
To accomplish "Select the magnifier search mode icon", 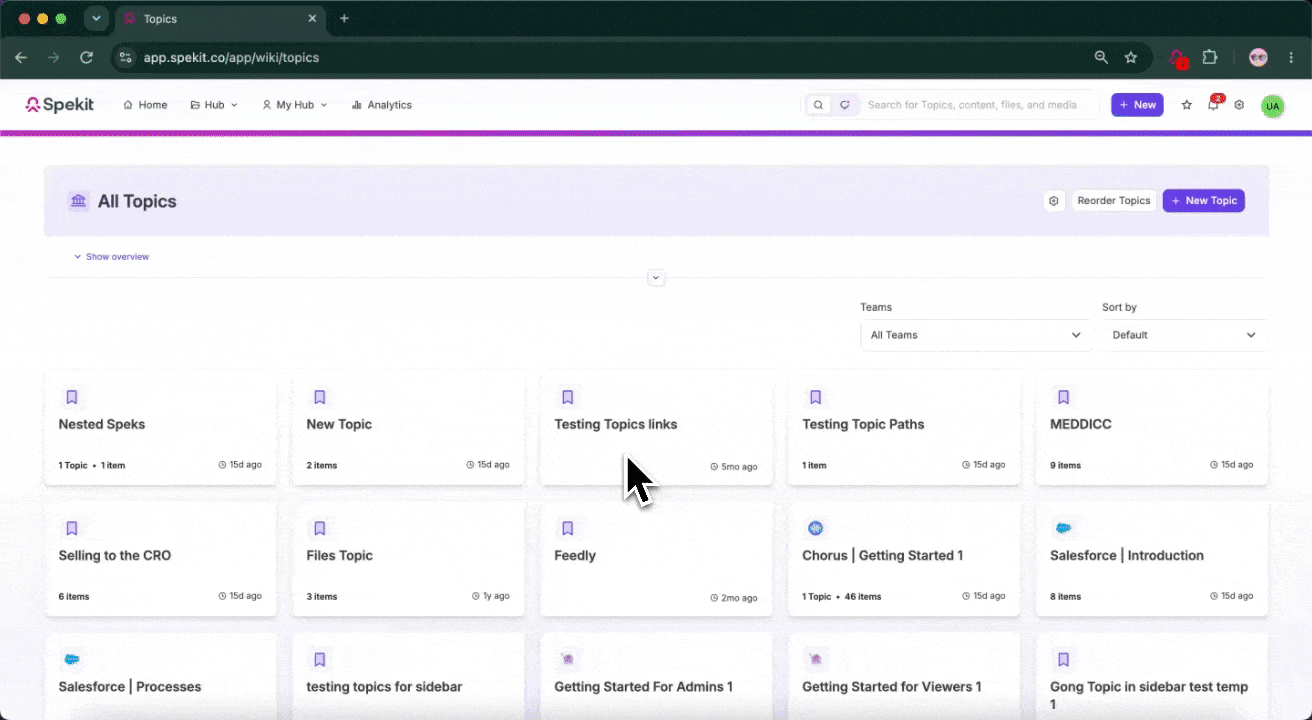I will pyautogui.click(x=819, y=105).
